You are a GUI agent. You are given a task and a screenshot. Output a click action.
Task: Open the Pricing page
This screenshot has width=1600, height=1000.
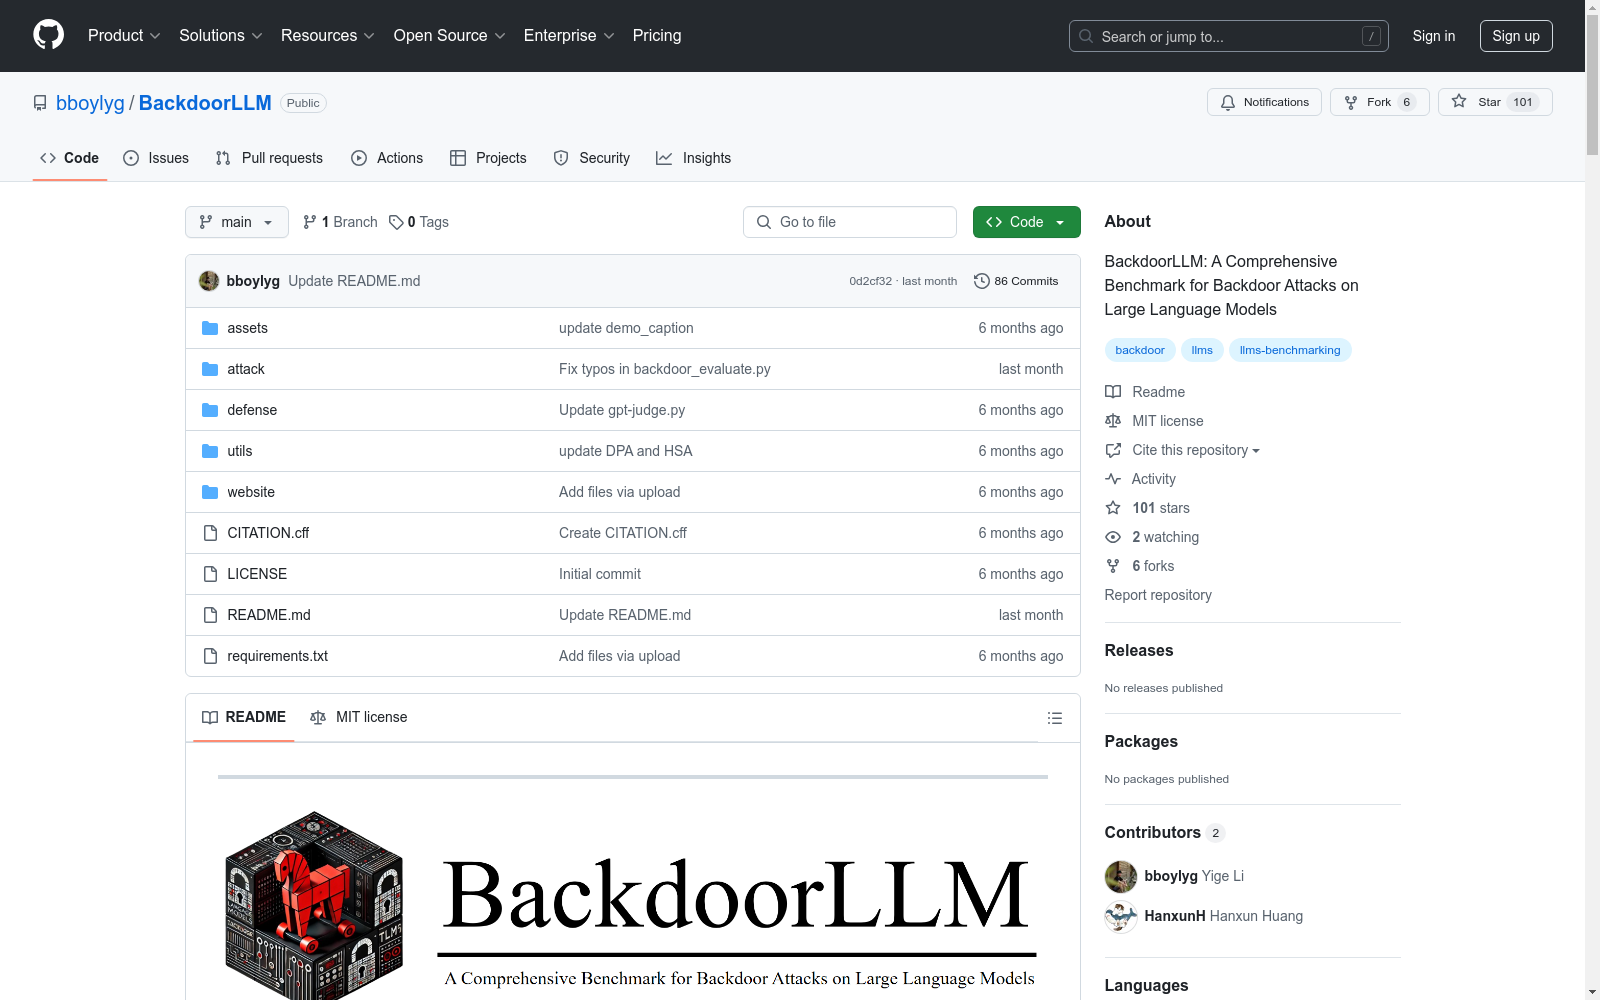(x=657, y=35)
